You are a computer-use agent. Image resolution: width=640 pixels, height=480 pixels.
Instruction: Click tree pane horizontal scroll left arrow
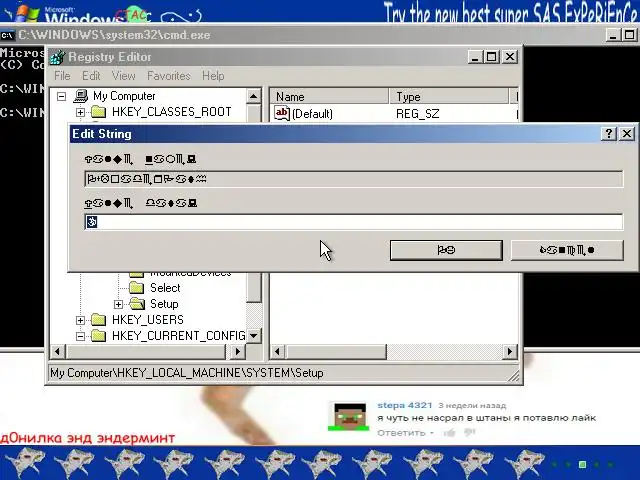click(x=58, y=351)
